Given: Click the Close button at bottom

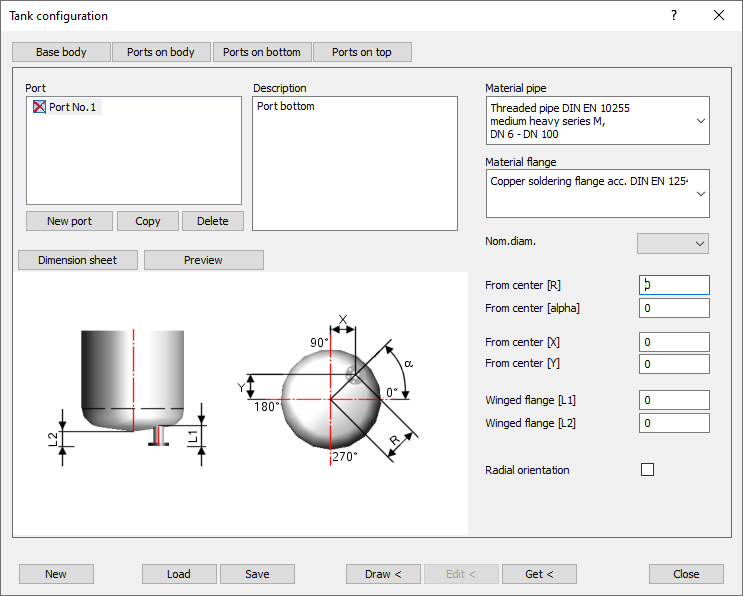Looking at the screenshot, I should 686,574.
